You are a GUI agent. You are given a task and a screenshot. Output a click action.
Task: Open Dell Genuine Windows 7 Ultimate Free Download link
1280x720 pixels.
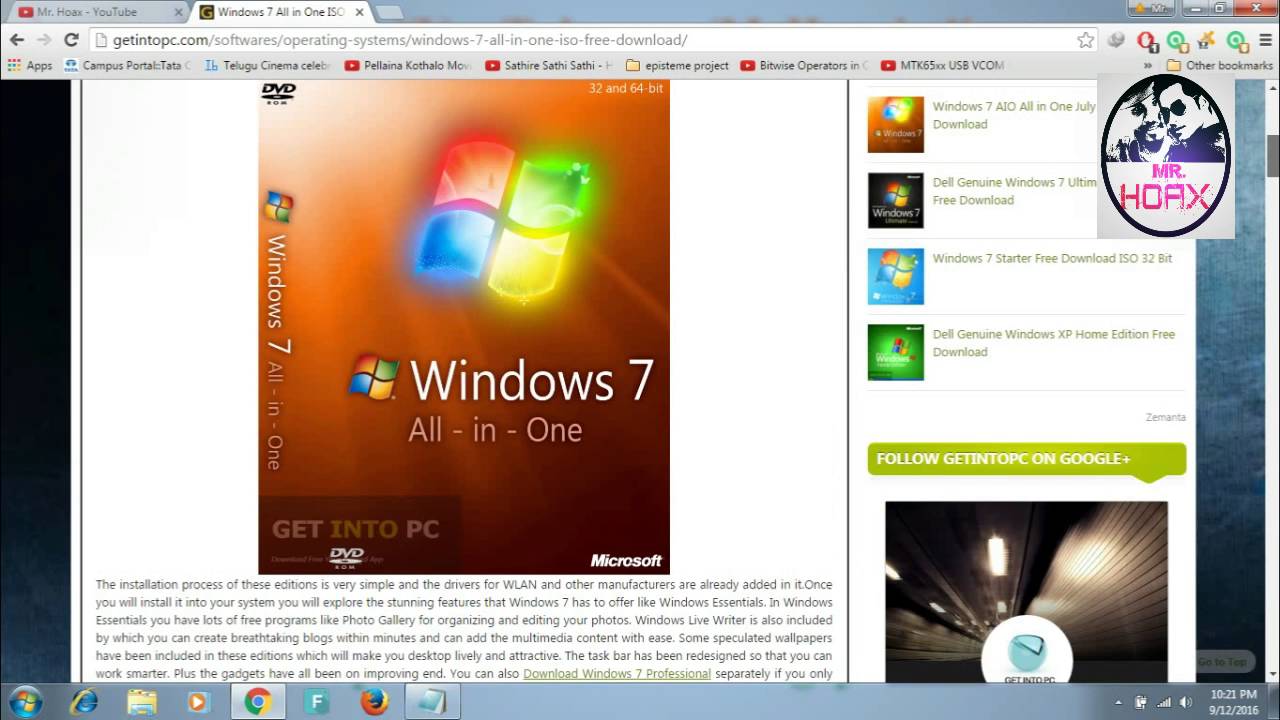point(1014,191)
